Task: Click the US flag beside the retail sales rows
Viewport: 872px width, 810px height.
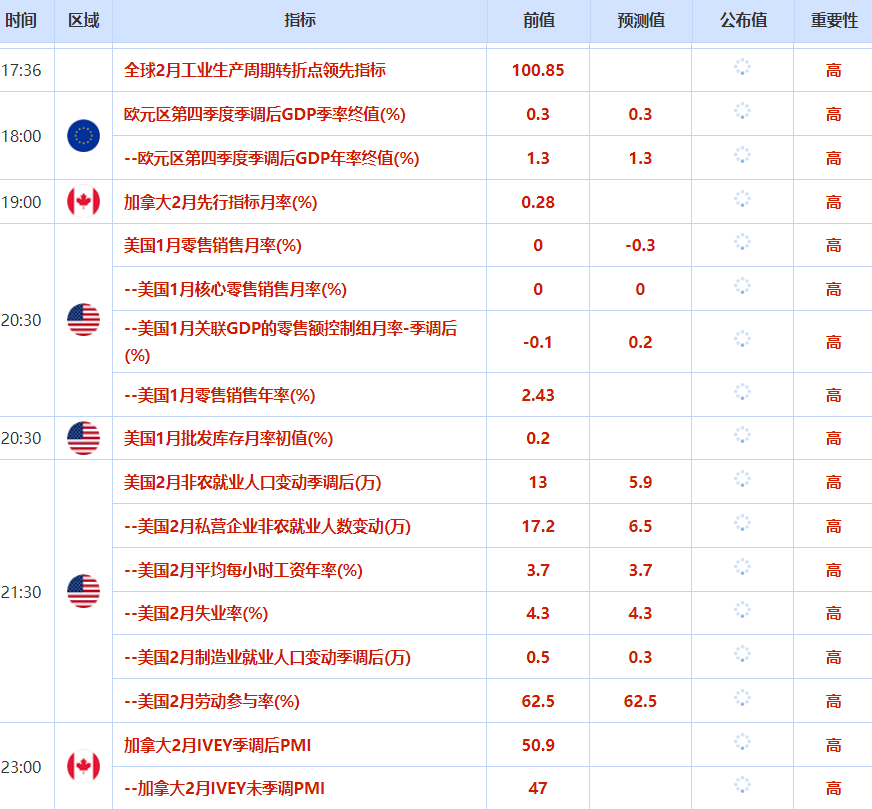Action: coord(83,320)
